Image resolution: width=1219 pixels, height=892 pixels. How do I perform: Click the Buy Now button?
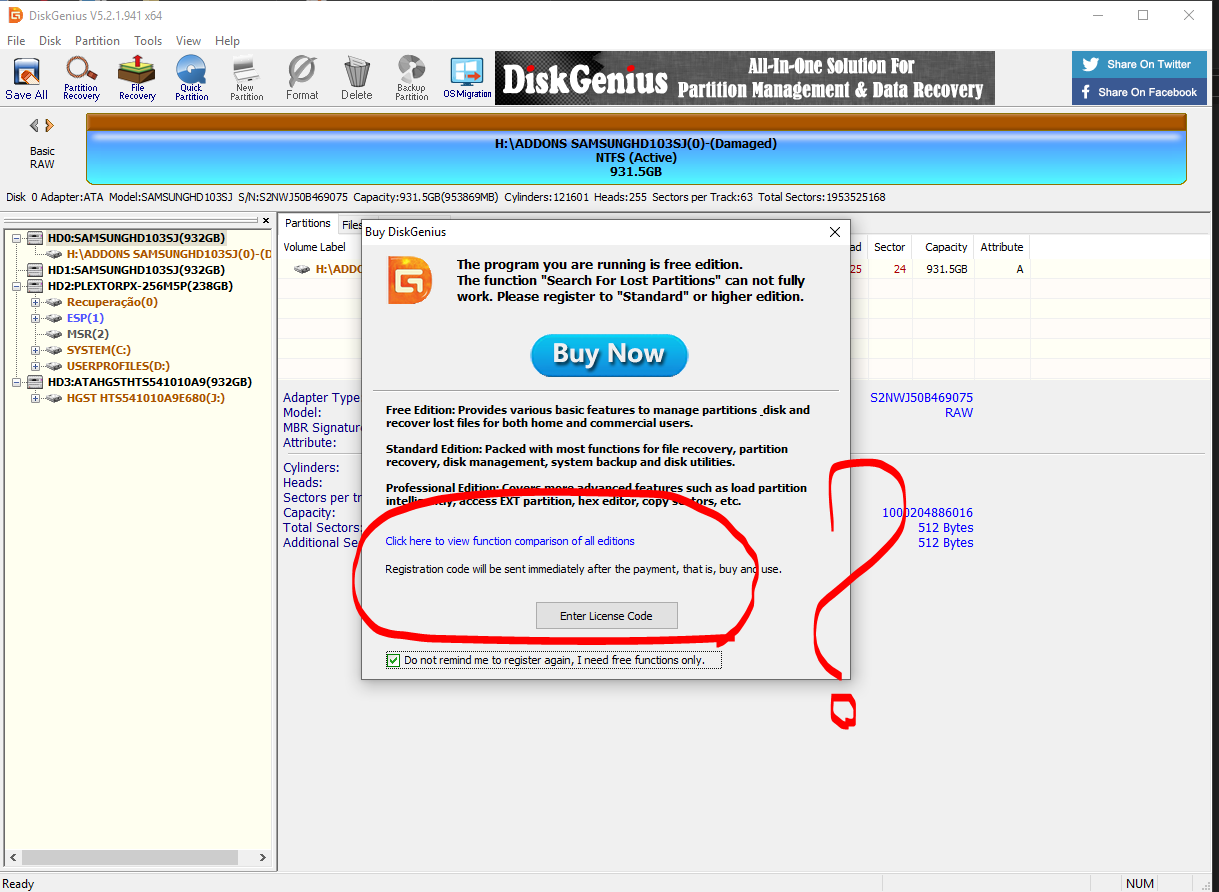609,354
